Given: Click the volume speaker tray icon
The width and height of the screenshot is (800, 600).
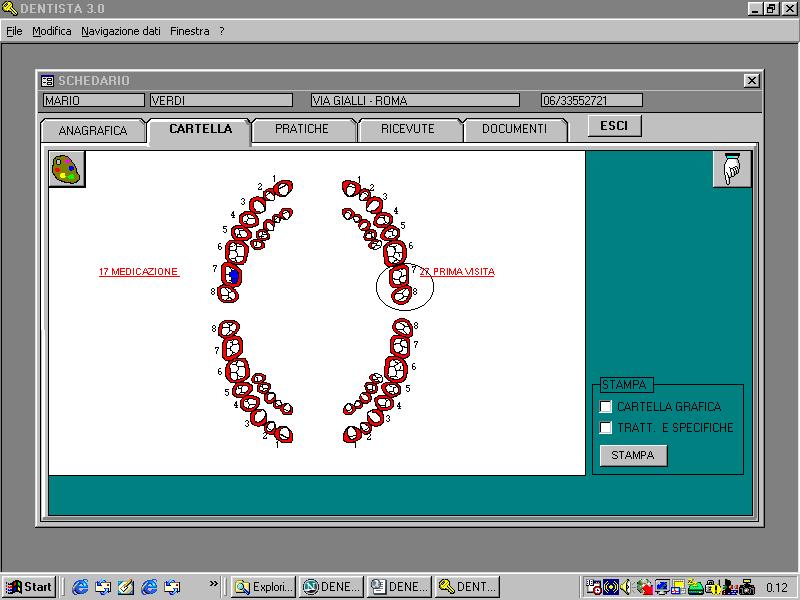Looking at the screenshot, I should (x=626, y=587).
